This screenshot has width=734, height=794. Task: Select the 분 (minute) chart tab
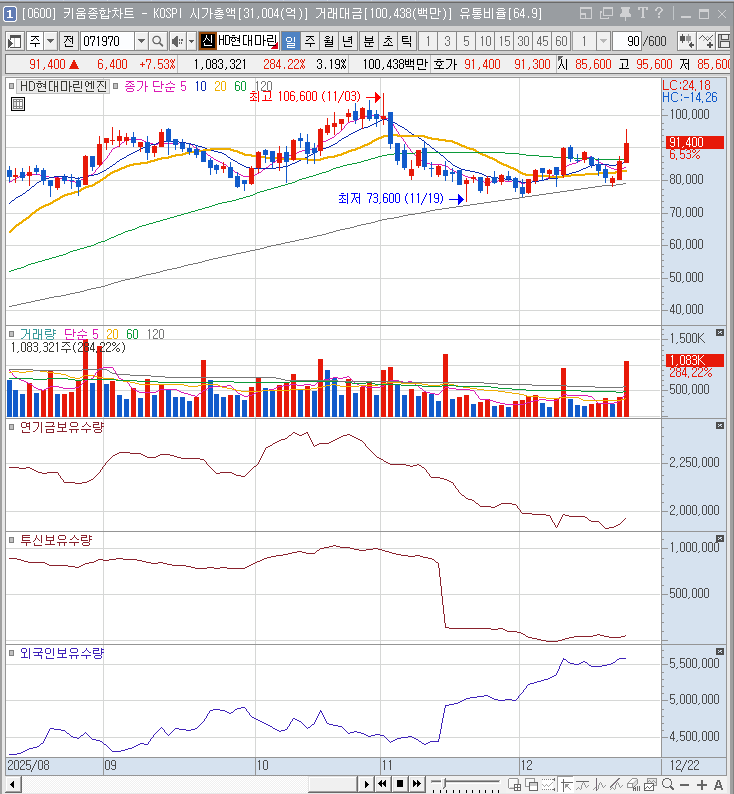(x=368, y=41)
